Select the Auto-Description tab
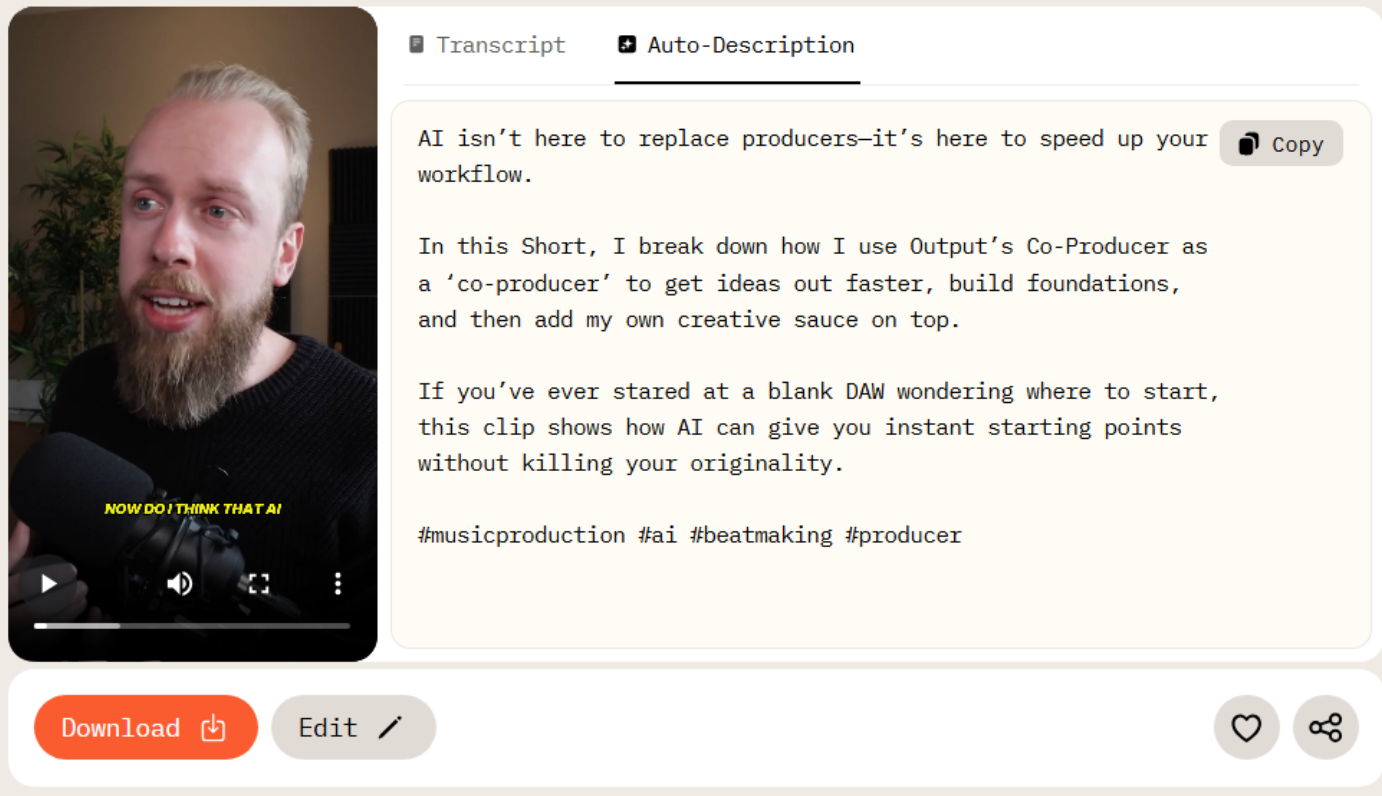The height and width of the screenshot is (796, 1382). [737, 45]
